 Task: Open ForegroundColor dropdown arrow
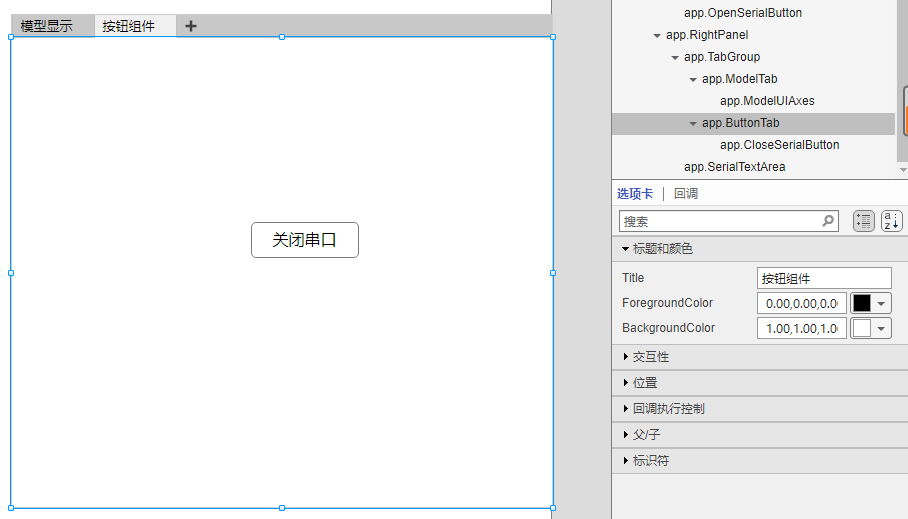(881, 304)
